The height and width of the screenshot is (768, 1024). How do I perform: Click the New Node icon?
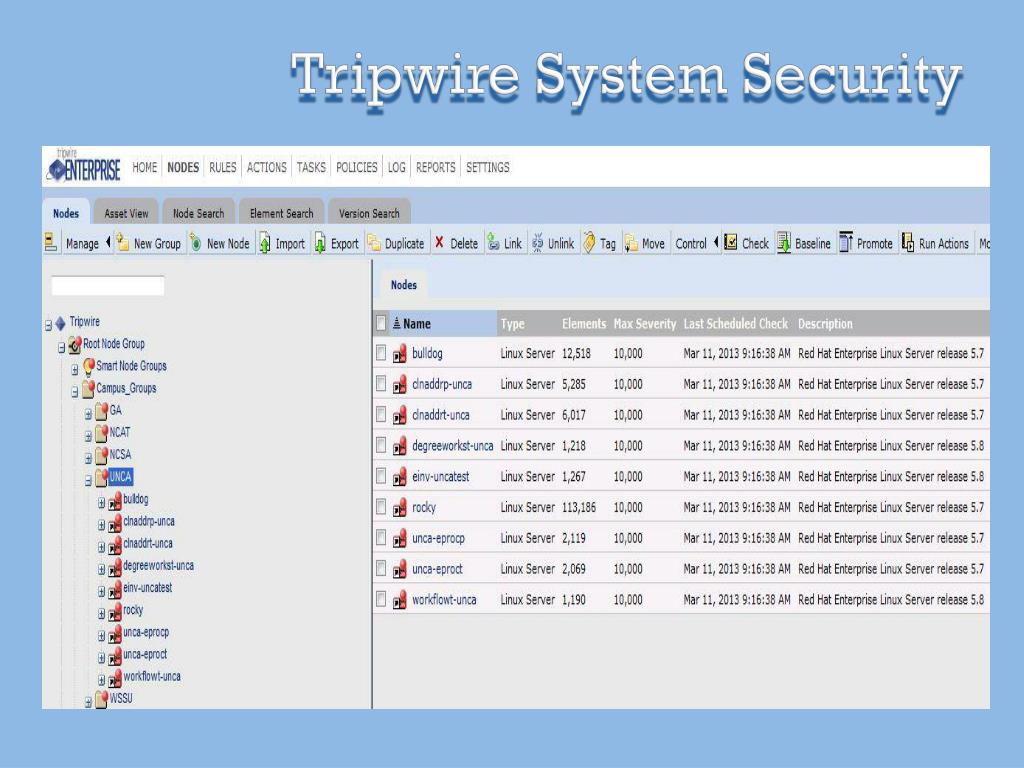(195, 243)
